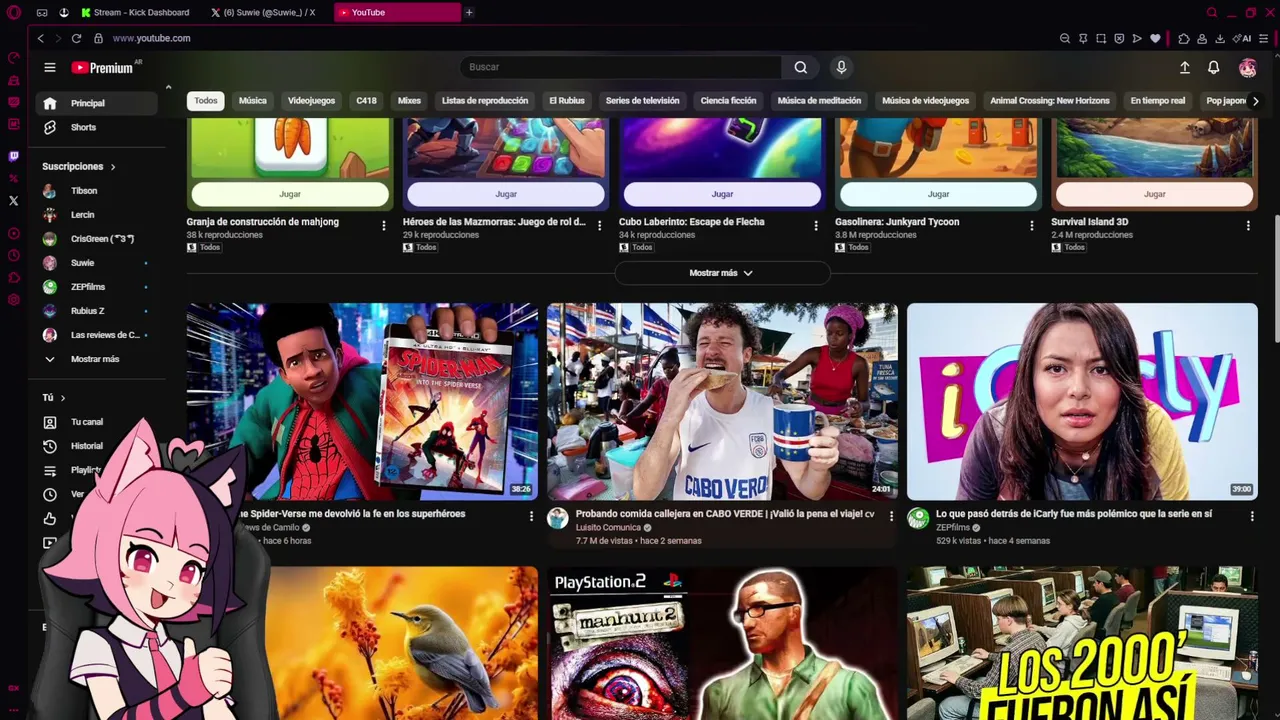Screen dimensions: 1280x720
Task: Expand the Suscripciones section
Action: point(79,166)
